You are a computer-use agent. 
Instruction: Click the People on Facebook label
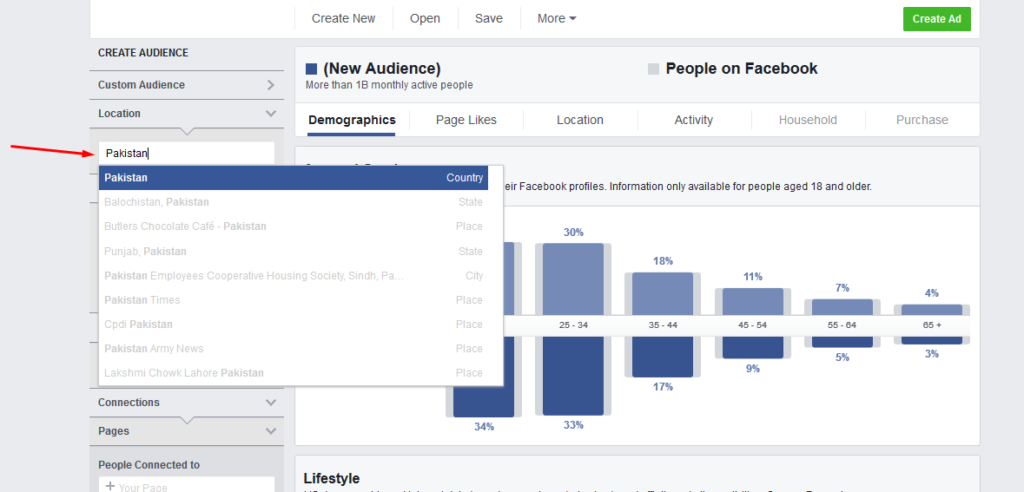click(741, 69)
